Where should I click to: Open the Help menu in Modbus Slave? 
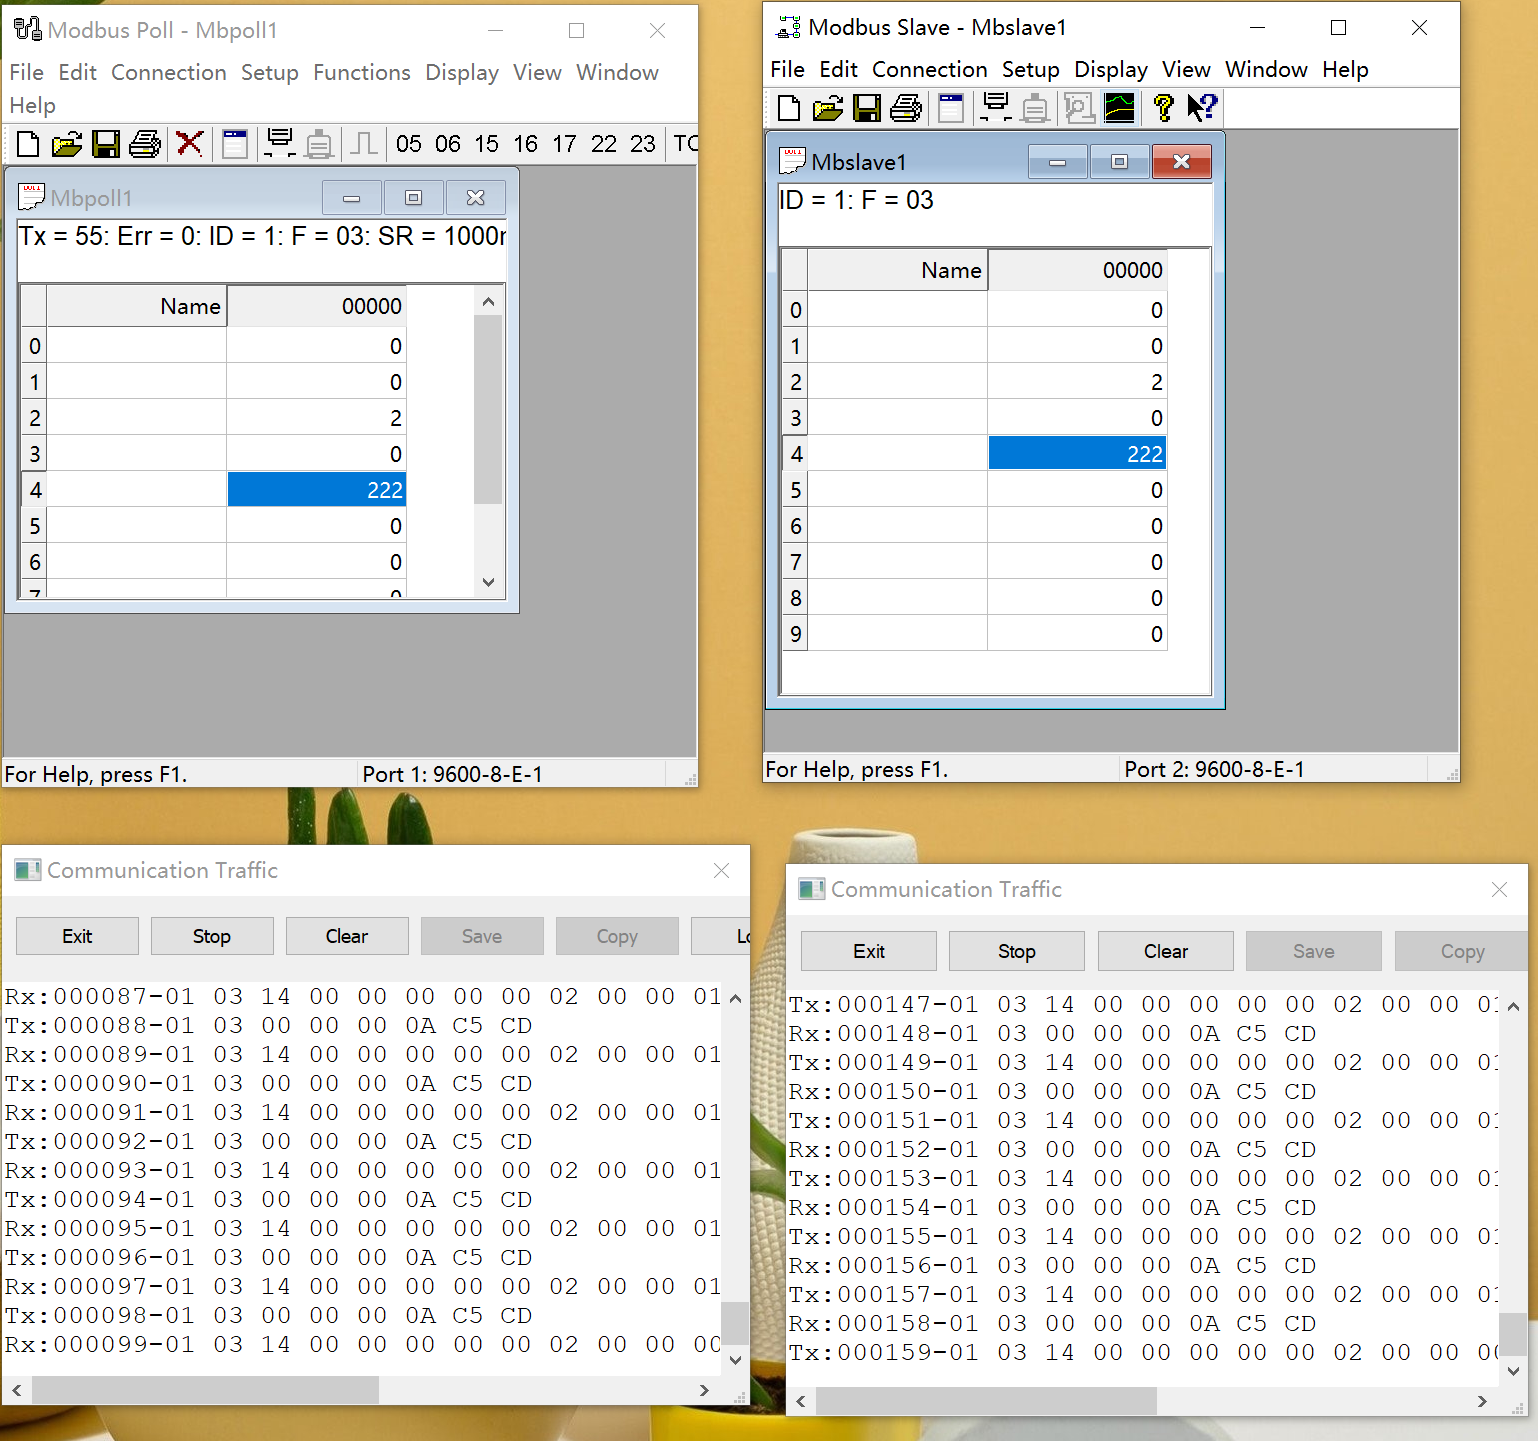[1345, 69]
